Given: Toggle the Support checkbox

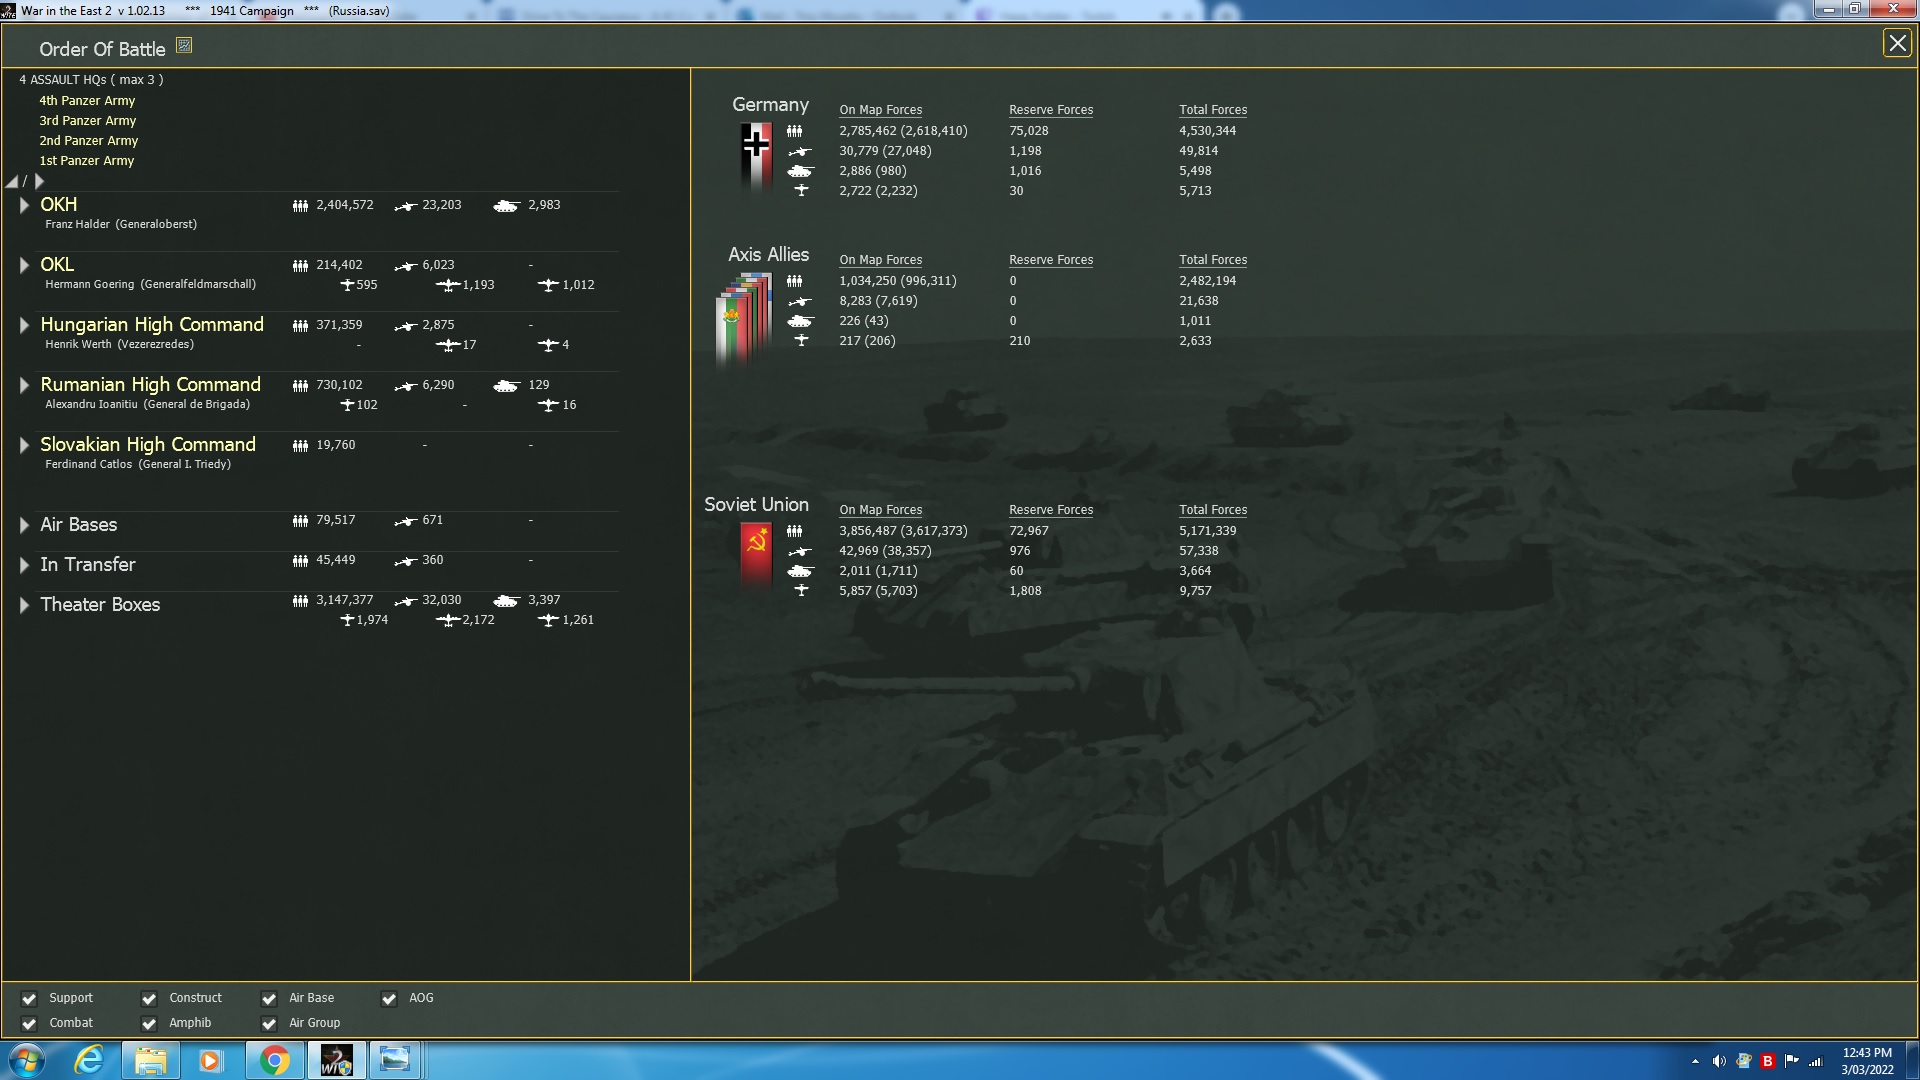Looking at the screenshot, I should coord(29,999).
